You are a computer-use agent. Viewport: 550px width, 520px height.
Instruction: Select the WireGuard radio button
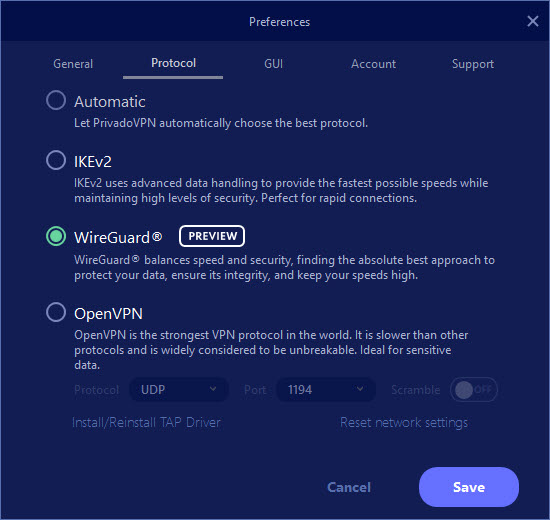click(x=56, y=236)
